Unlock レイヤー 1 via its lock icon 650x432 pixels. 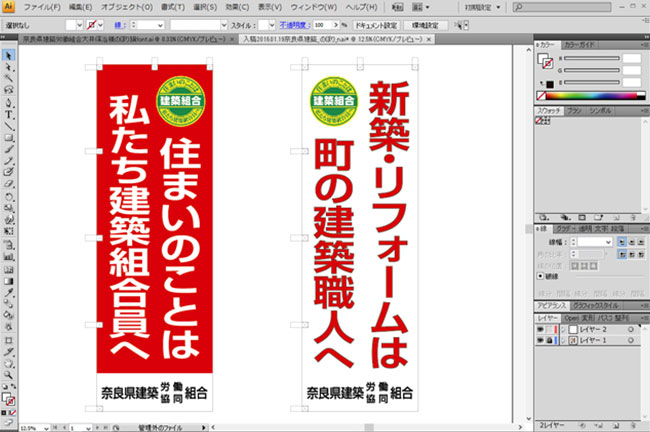549,340
